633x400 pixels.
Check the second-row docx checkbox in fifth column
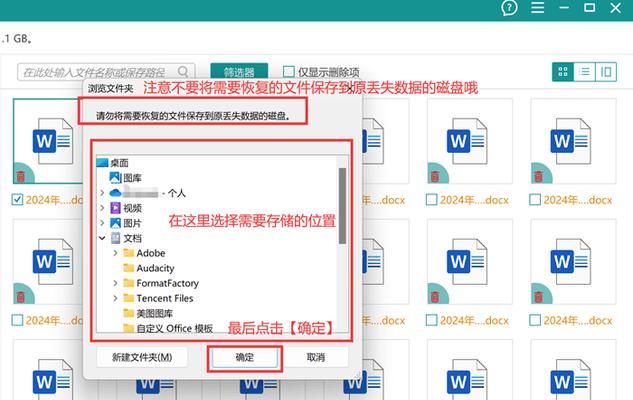pos(432,320)
